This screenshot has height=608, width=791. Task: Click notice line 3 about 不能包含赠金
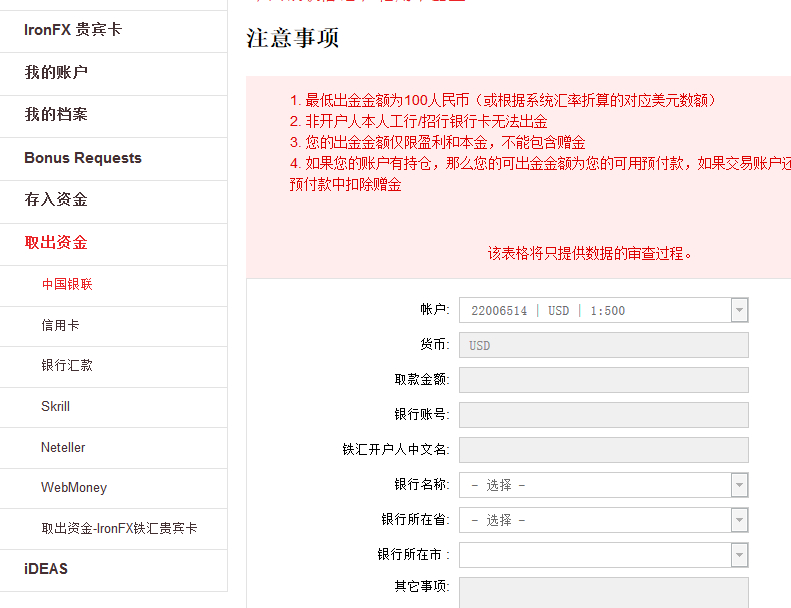click(x=437, y=142)
